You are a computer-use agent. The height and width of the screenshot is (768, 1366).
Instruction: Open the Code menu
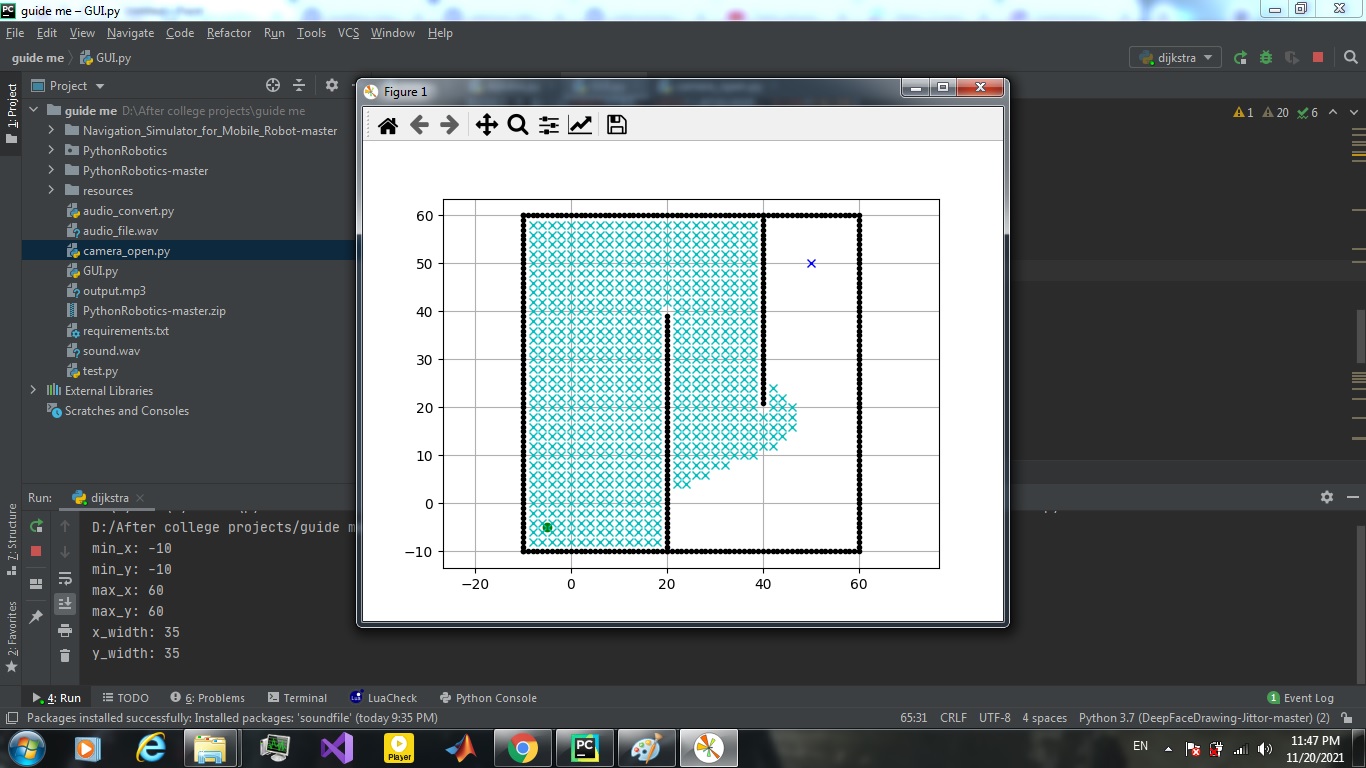pyautogui.click(x=180, y=33)
